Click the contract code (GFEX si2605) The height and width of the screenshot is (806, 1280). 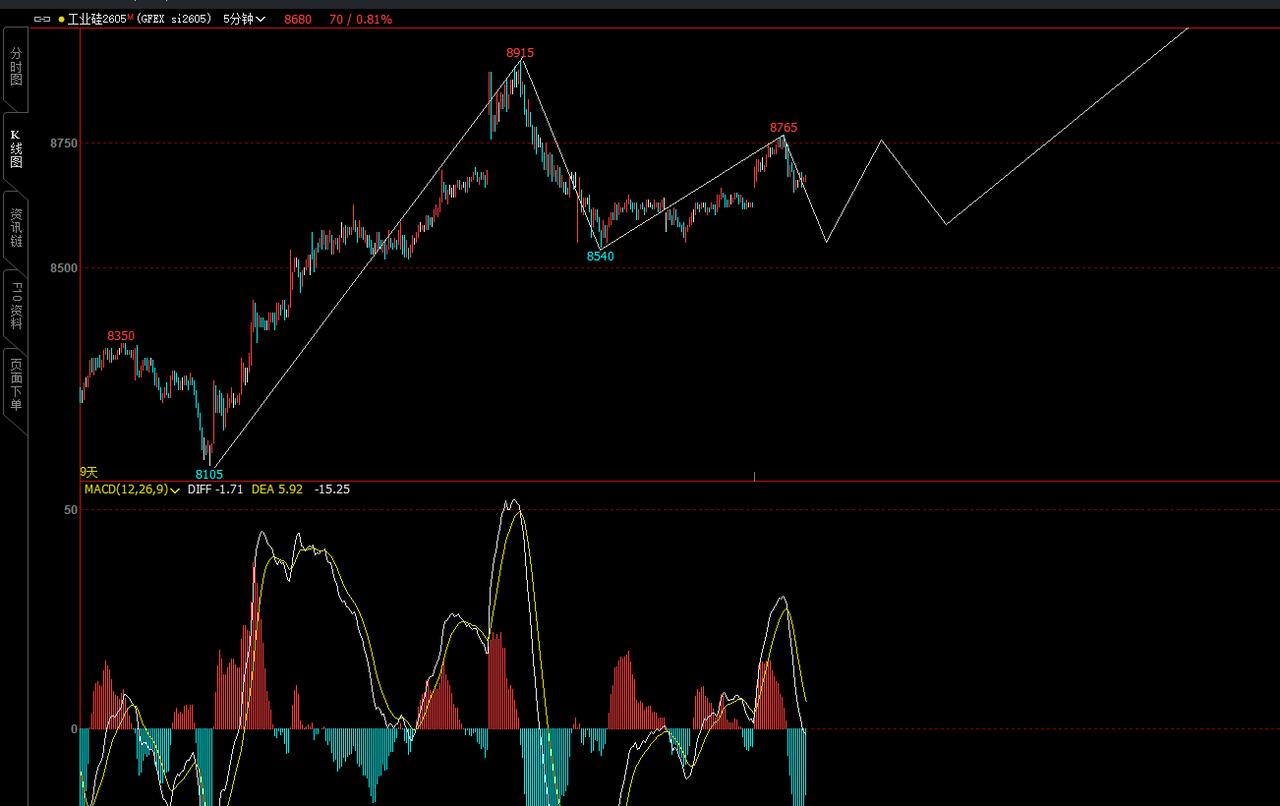click(x=174, y=19)
